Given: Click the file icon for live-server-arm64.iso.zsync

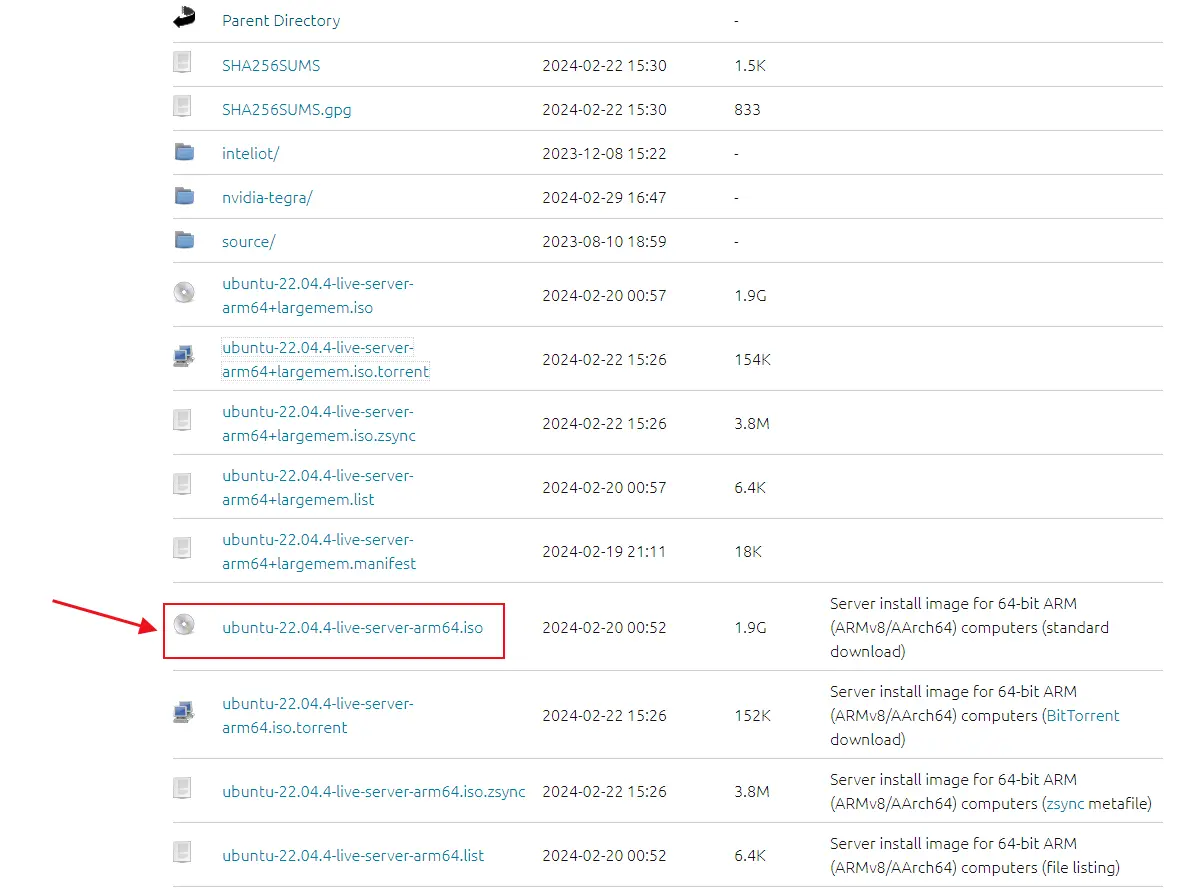Looking at the screenshot, I should pyautogui.click(x=182, y=788).
